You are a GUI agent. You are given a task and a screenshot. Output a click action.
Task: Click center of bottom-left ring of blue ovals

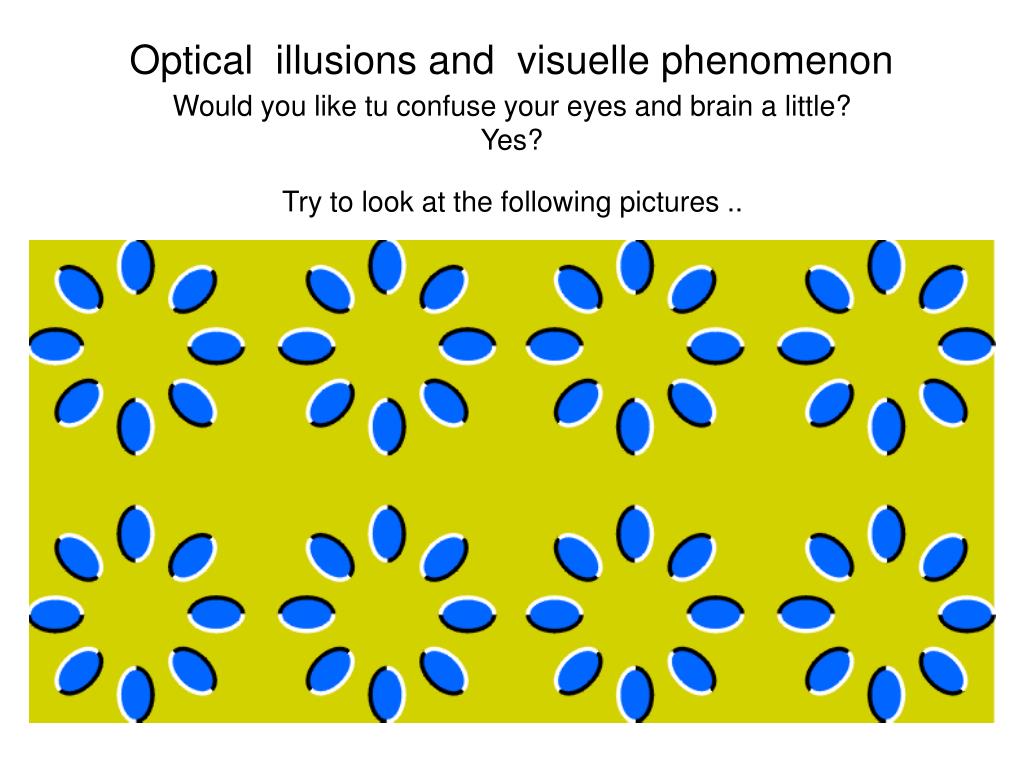coord(136,612)
